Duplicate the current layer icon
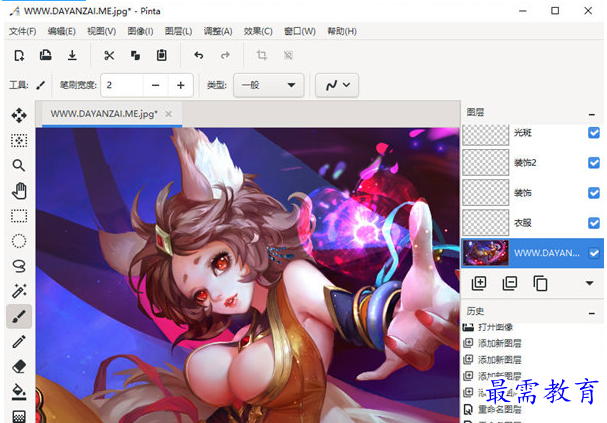 (x=540, y=283)
